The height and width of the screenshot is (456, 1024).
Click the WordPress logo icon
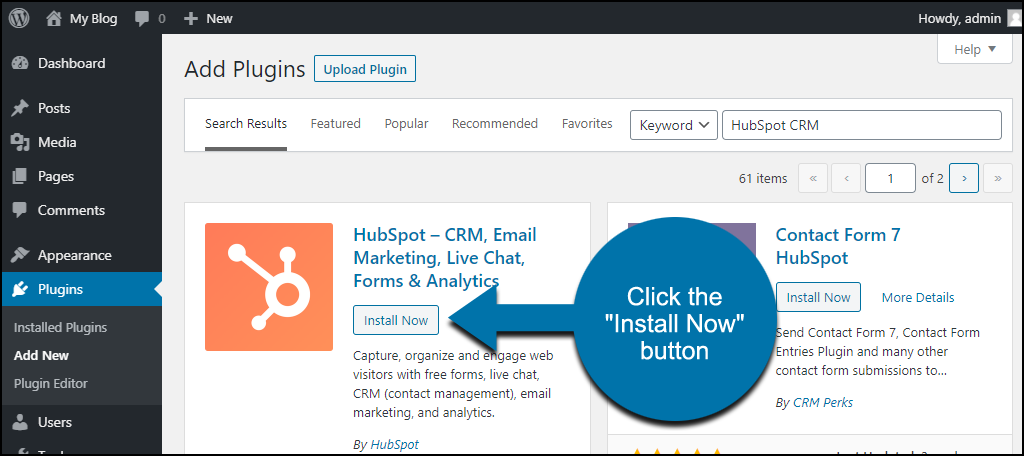click(19, 18)
